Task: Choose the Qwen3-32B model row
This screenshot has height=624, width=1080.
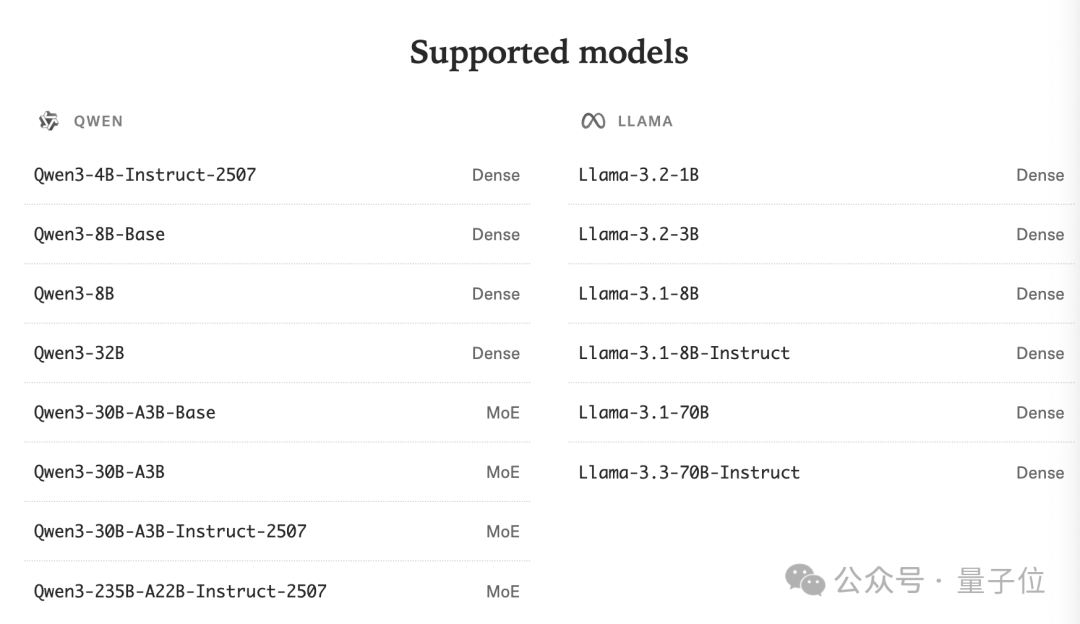Action: [x=79, y=353]
